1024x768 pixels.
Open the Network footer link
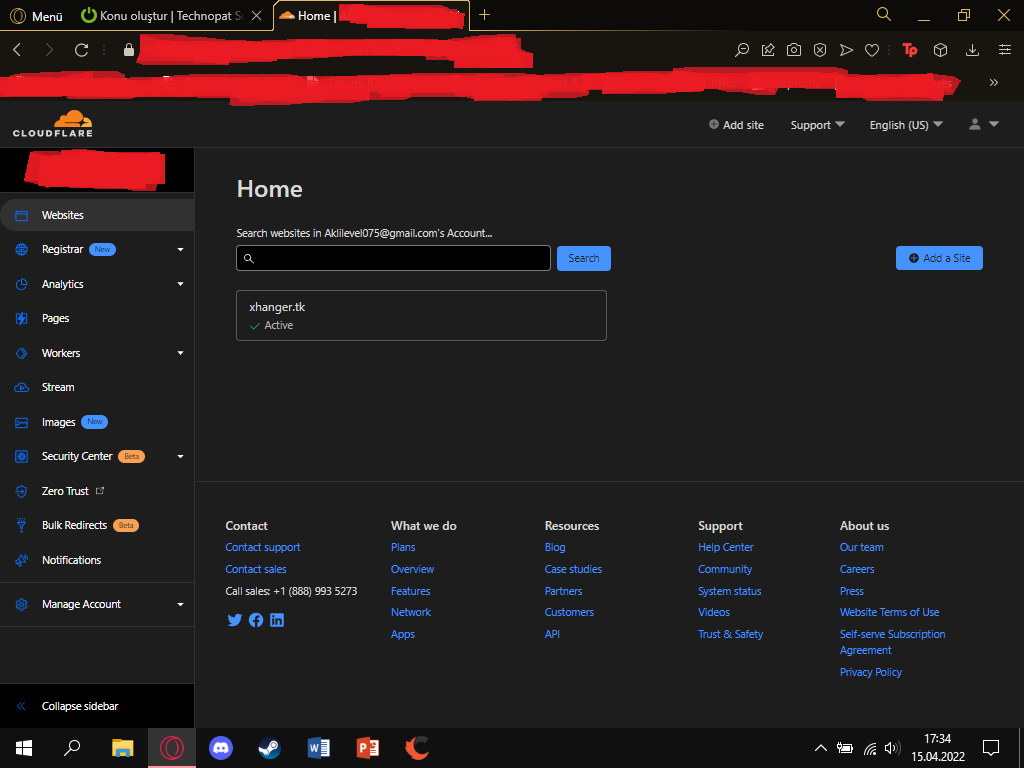click(411, 612)
